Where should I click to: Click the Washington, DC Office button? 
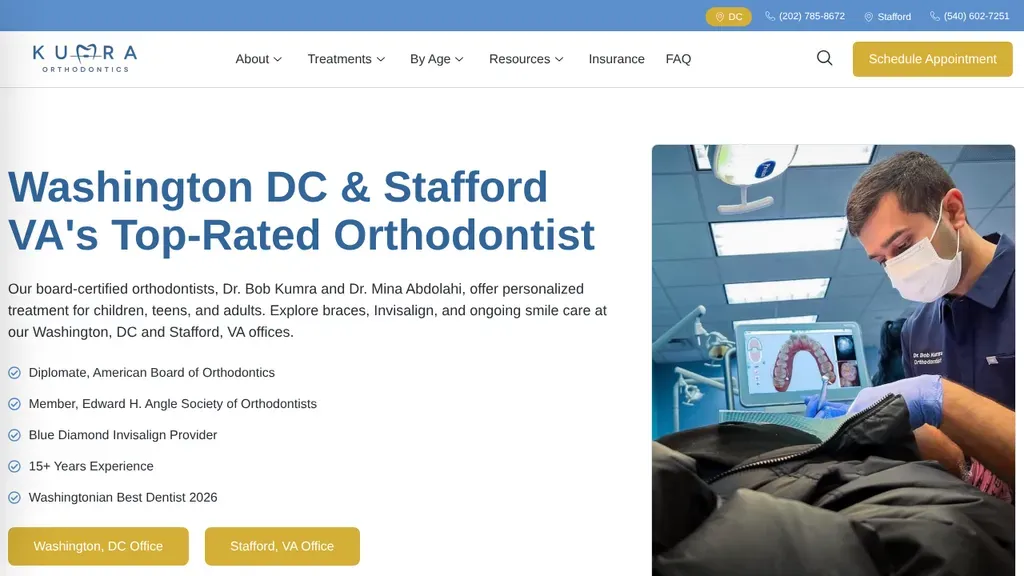(x=98, y=546)
